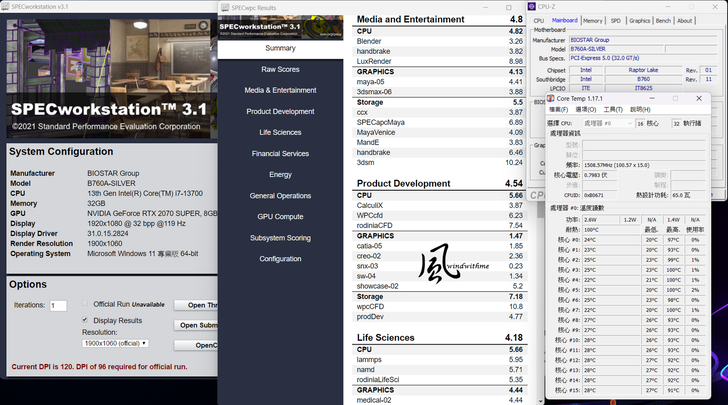728x405 pixels.
Task: Switch to the CPU tab in CPU-Z
Action: pyautogui.click(x=539, y=21)
